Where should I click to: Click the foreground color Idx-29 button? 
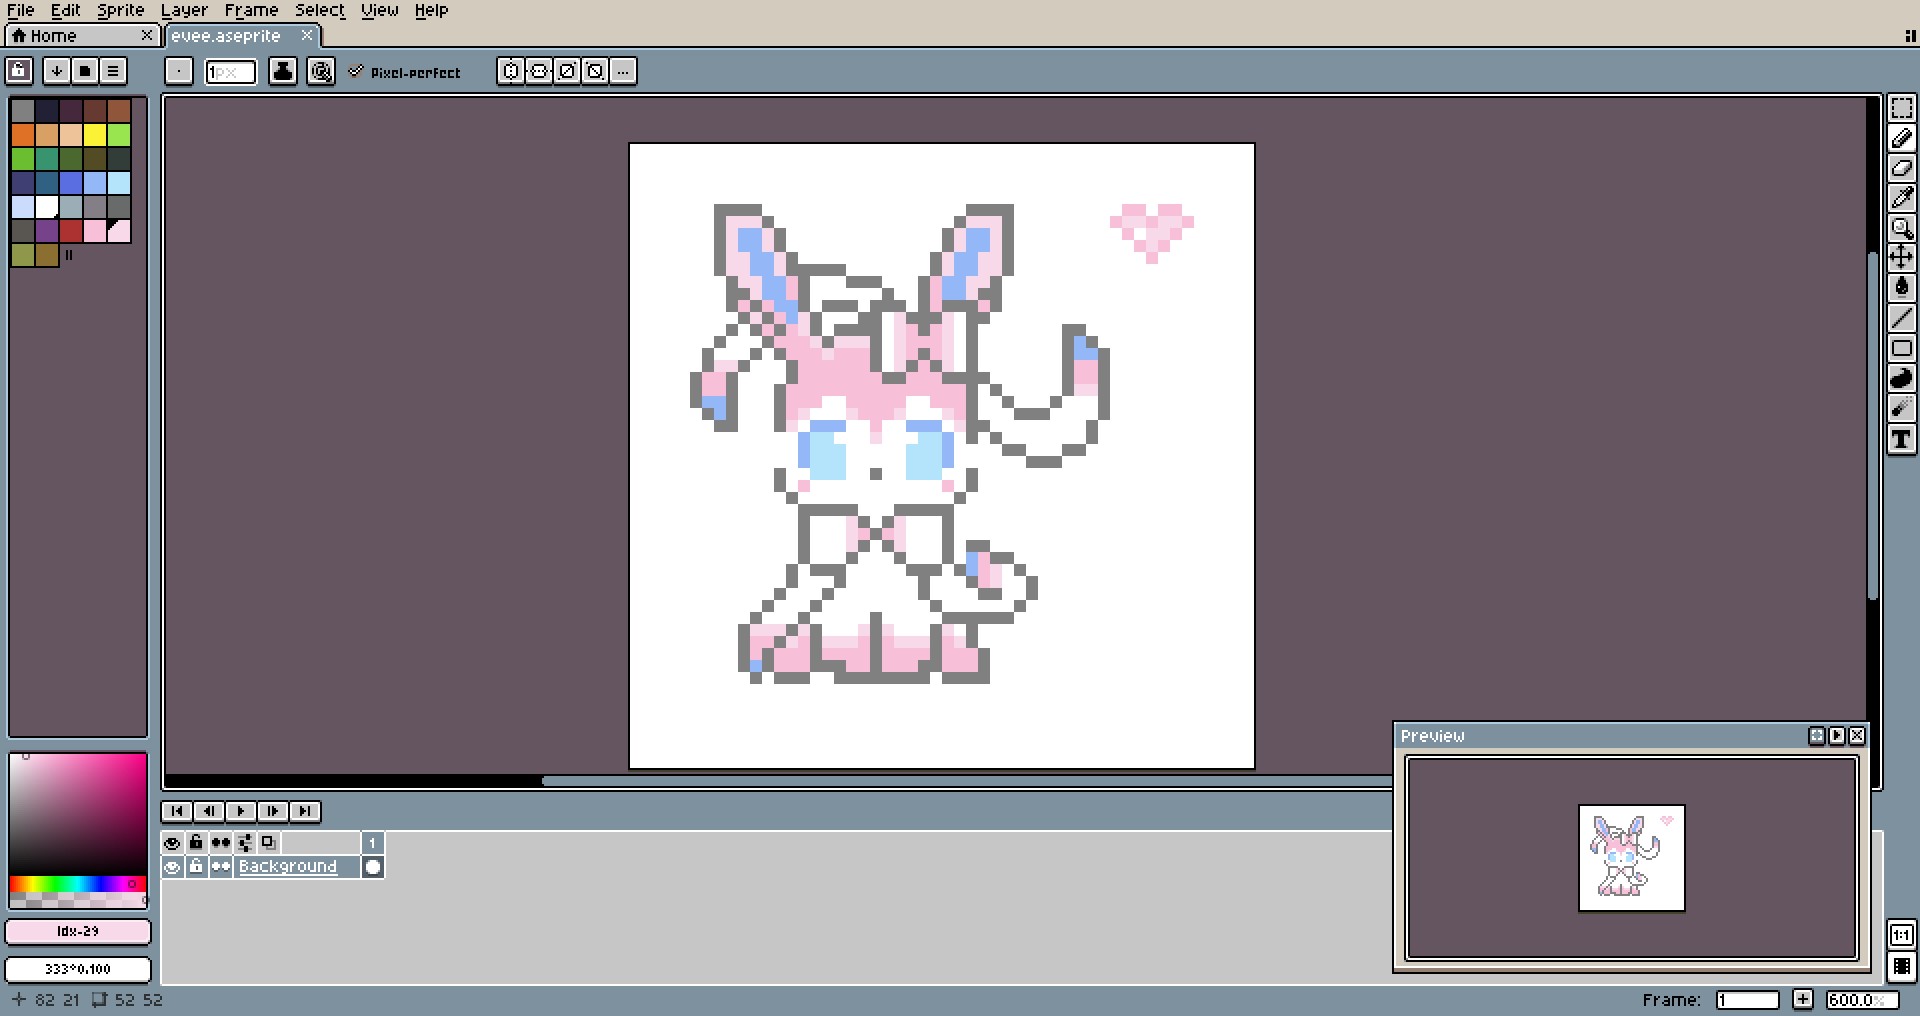[78, 931]
